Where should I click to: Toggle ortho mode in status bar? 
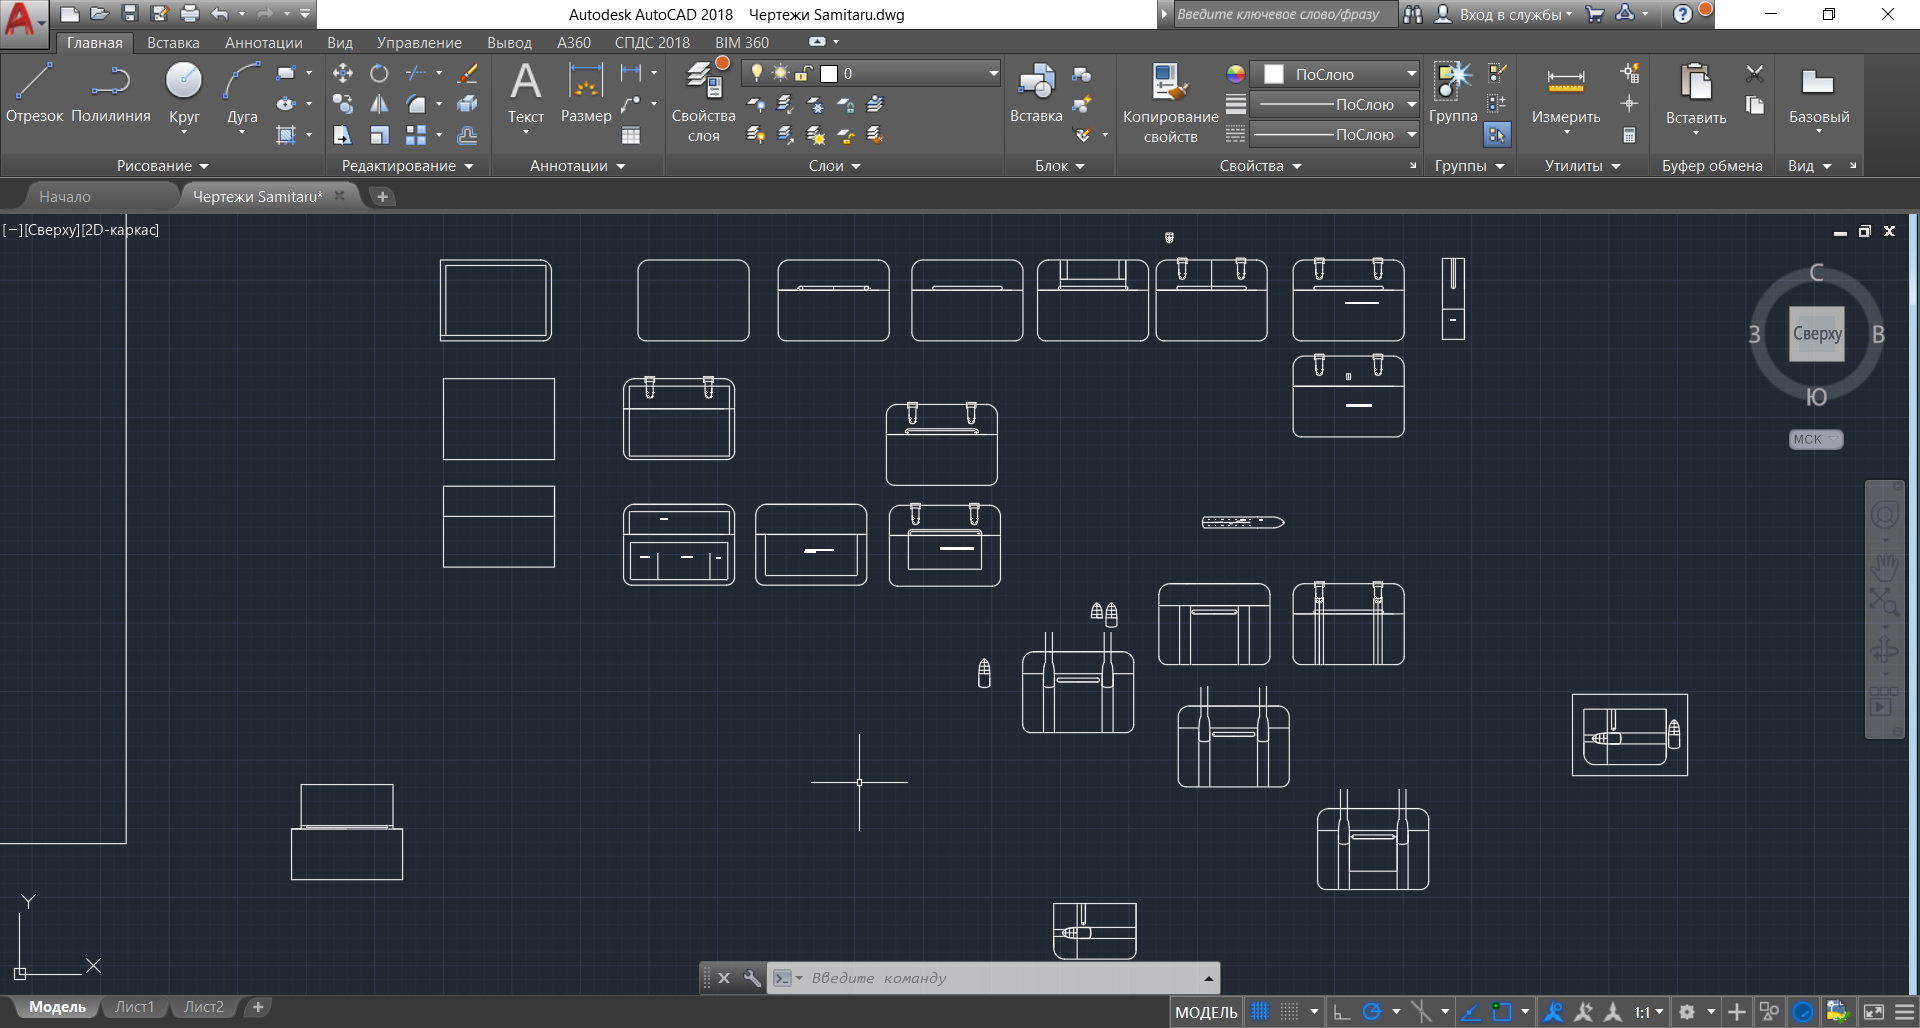tap(1342, 1012)
